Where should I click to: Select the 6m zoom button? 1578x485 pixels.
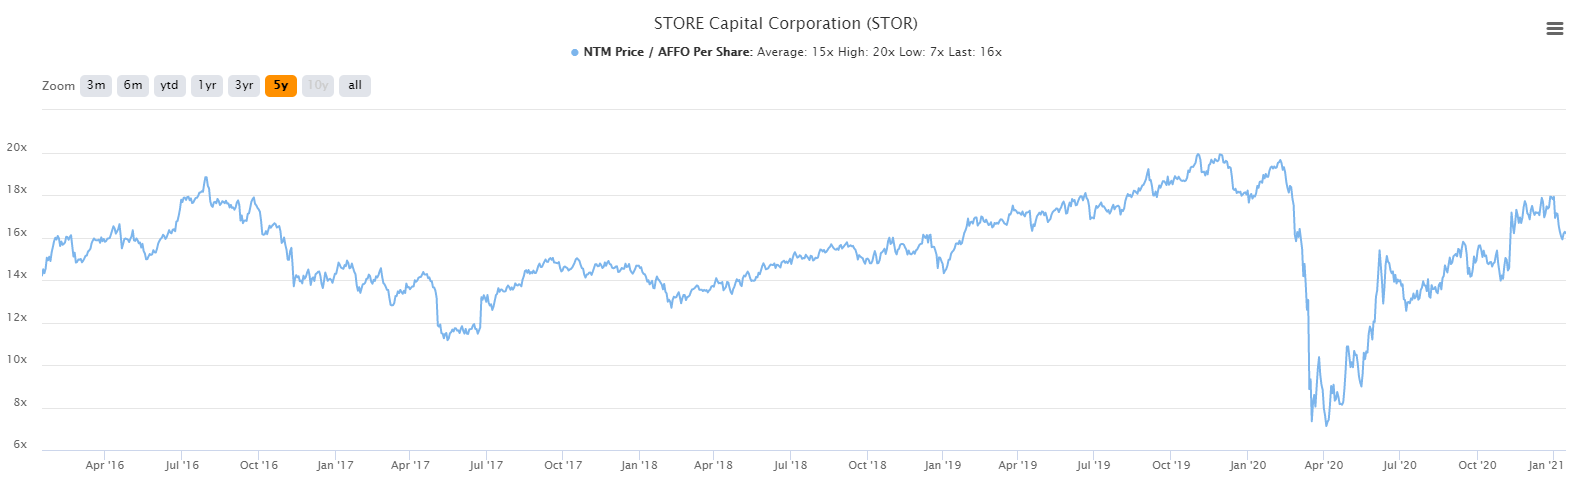coord(133,86)
